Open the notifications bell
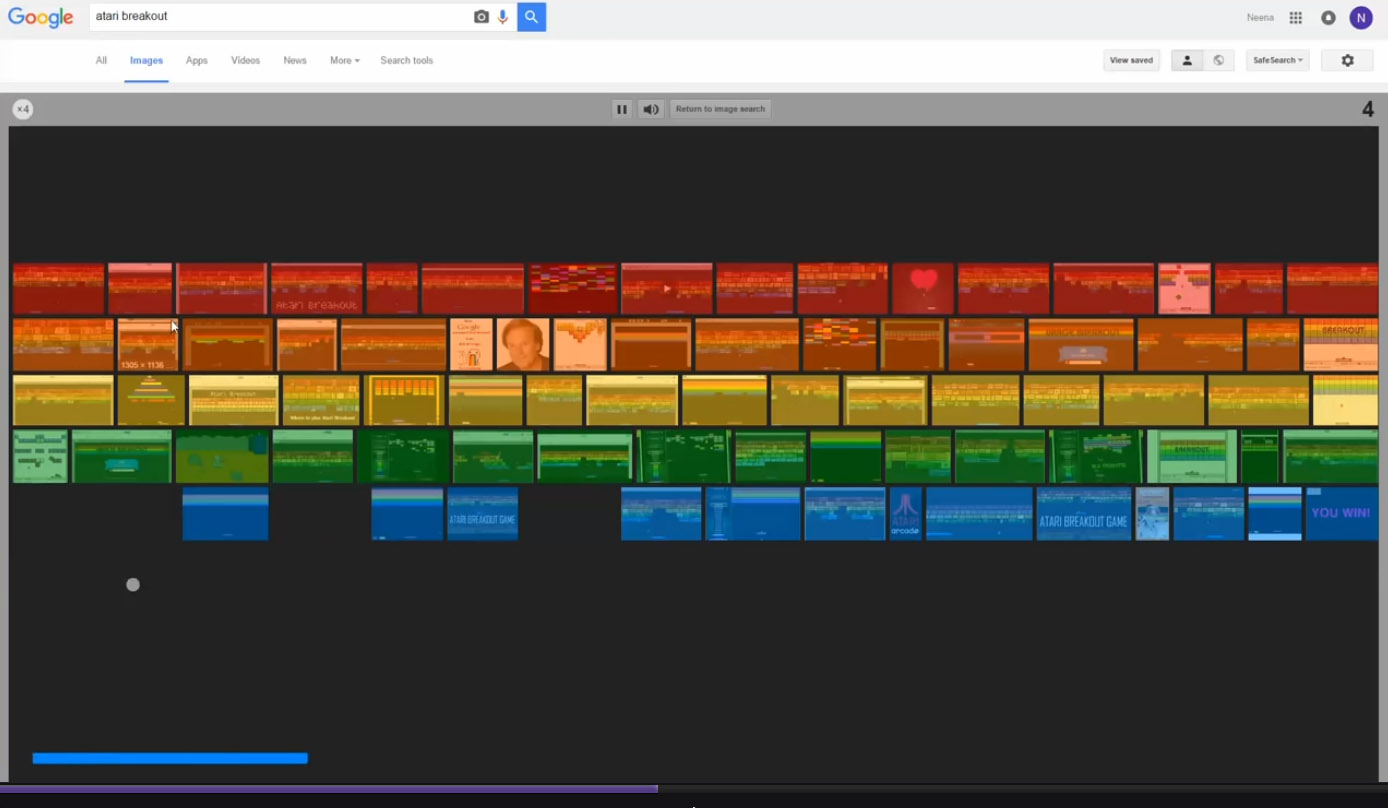Viewport: 1388px width, 808px height. (x=1328, y=18)
